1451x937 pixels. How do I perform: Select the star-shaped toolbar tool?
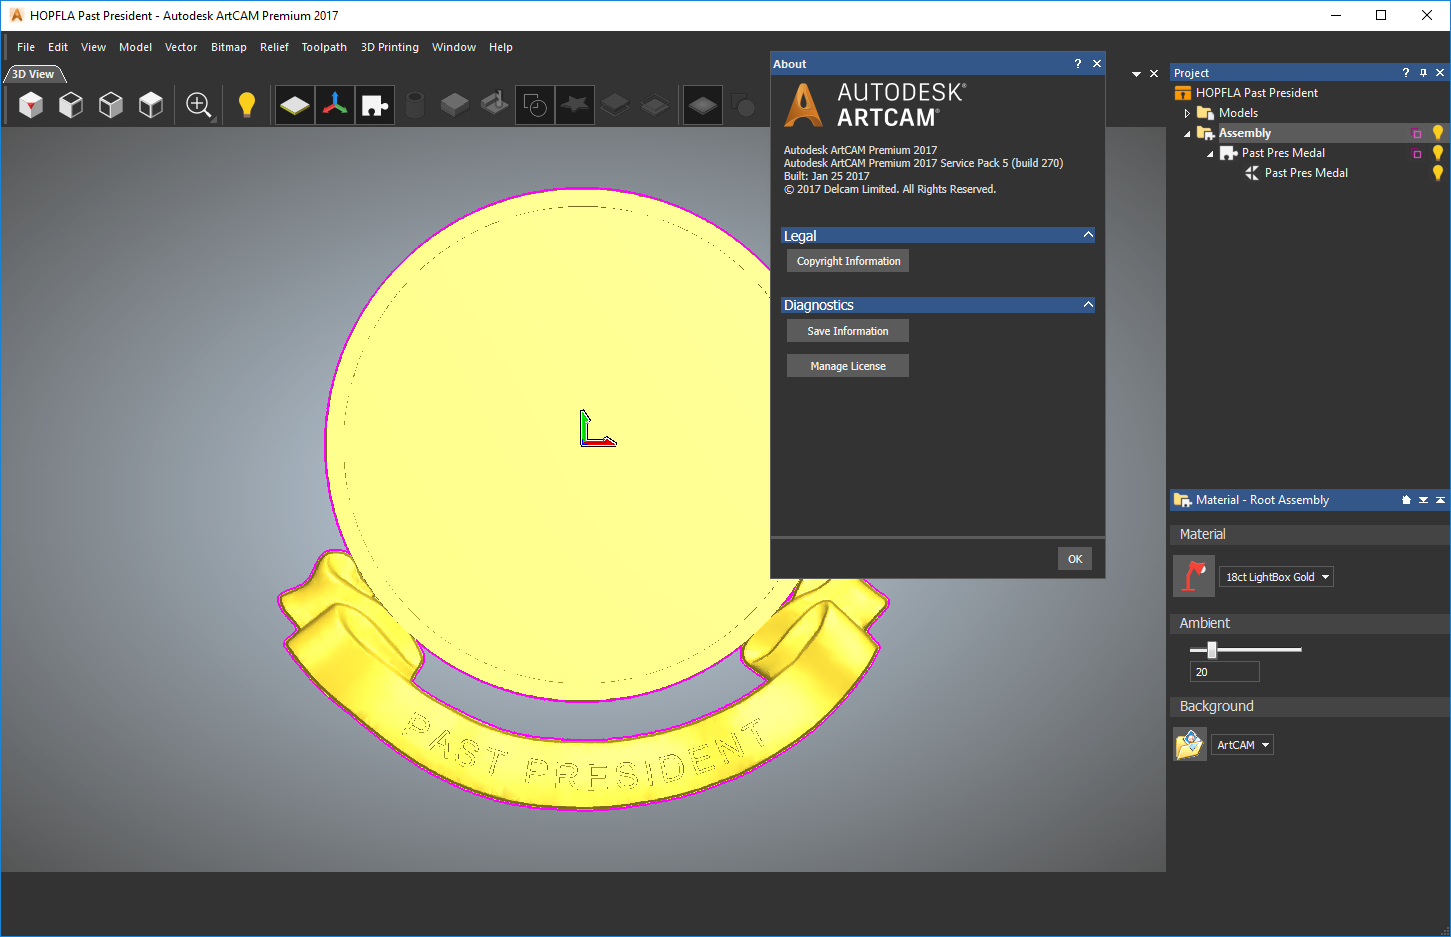[x=574, y=104]
